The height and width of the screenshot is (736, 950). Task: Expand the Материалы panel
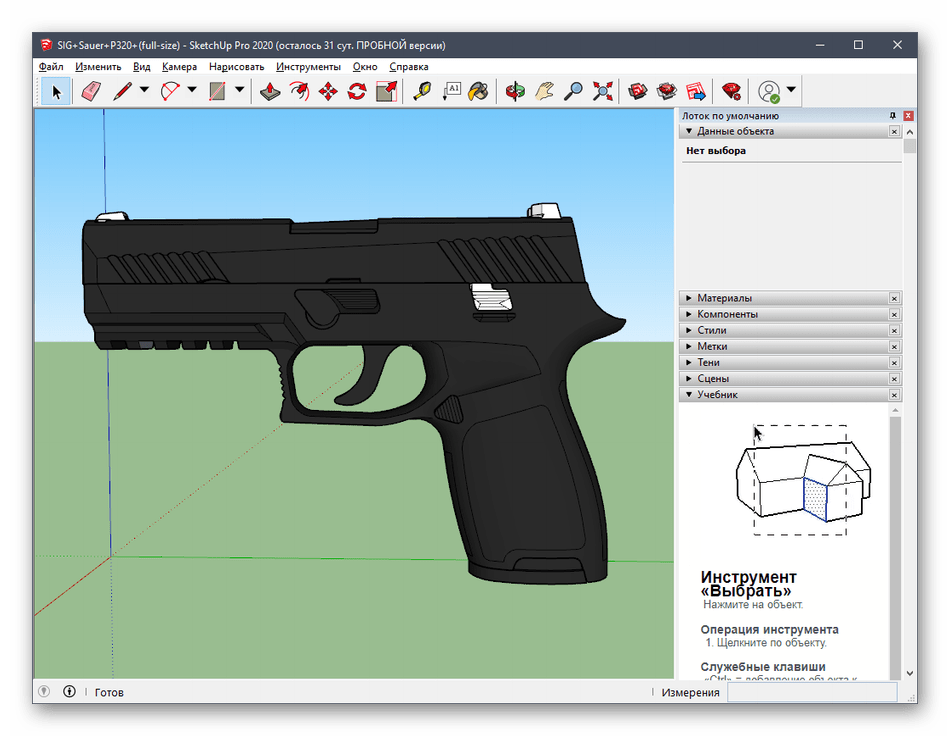725,298
